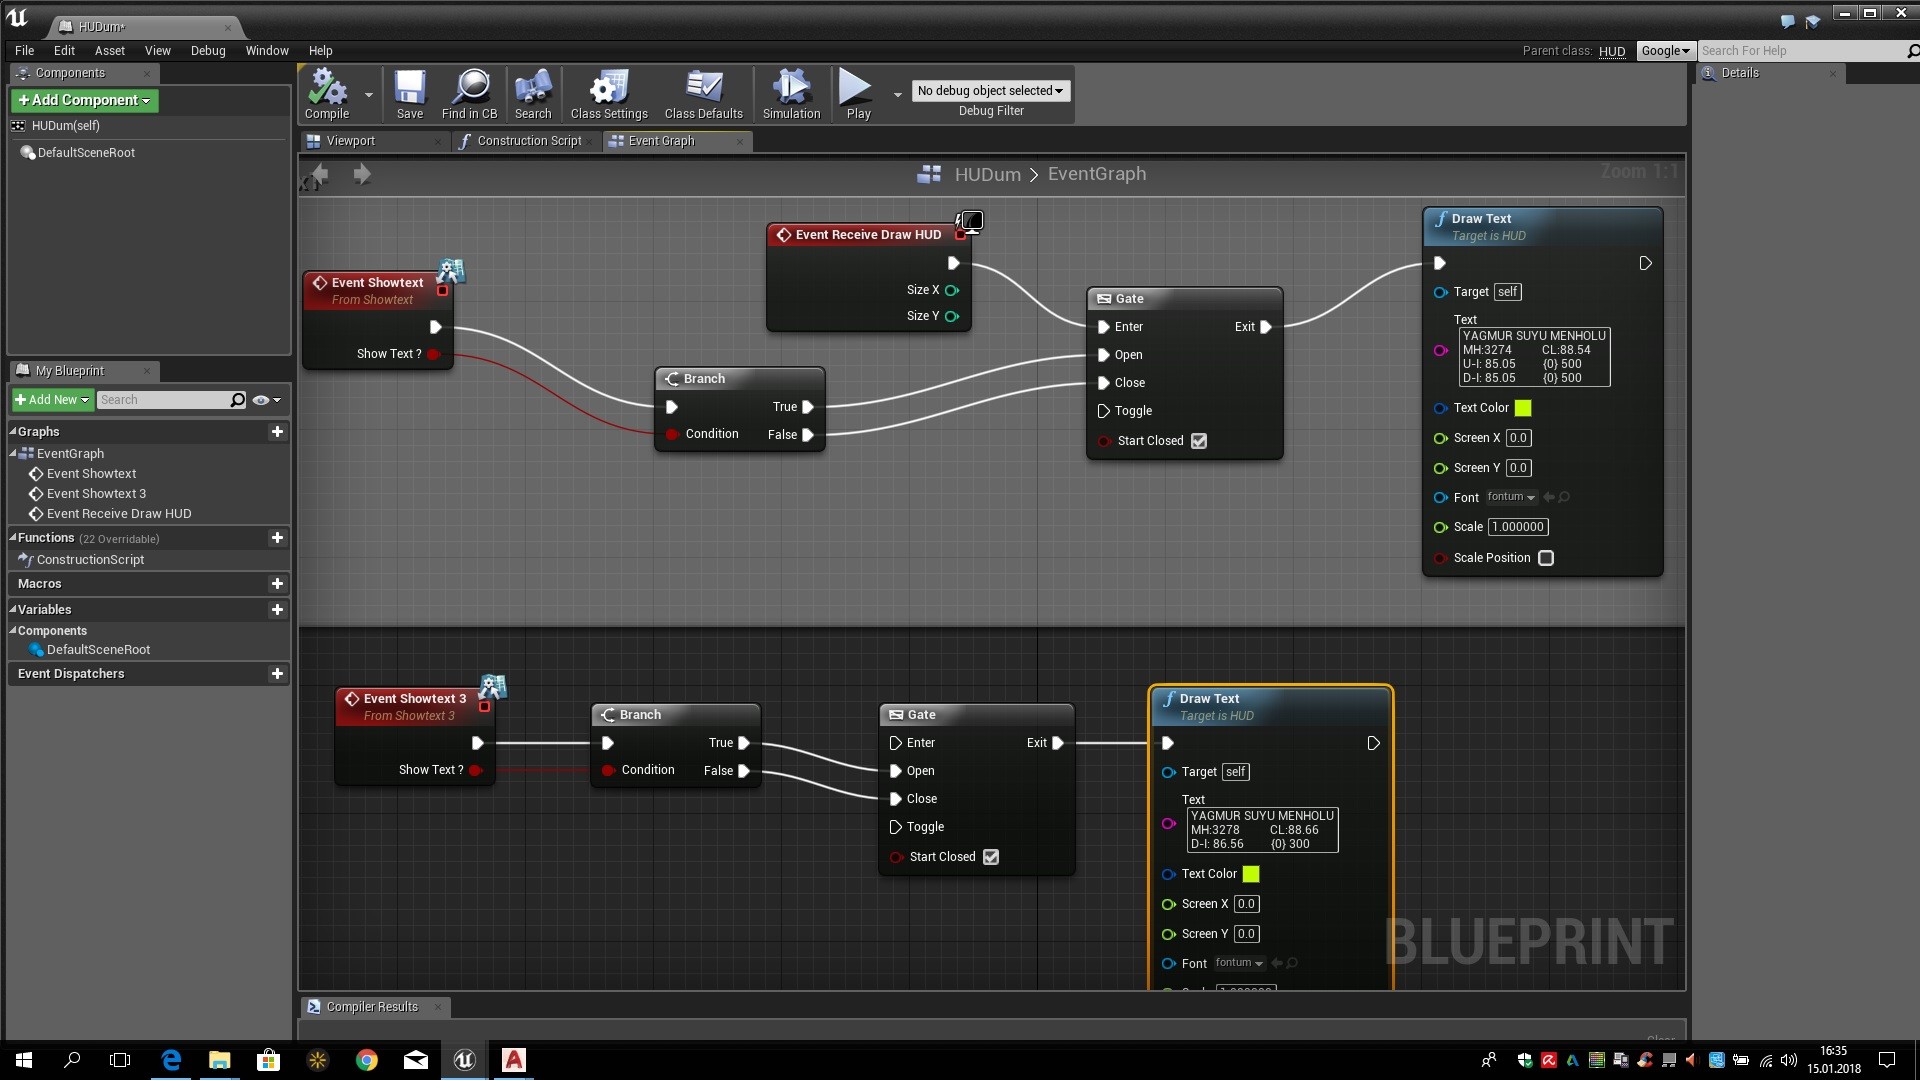Change font dropdown on upper Draw Text
The width and height of the screenshot is (1920, 1080).
[x=1510, y=497]
